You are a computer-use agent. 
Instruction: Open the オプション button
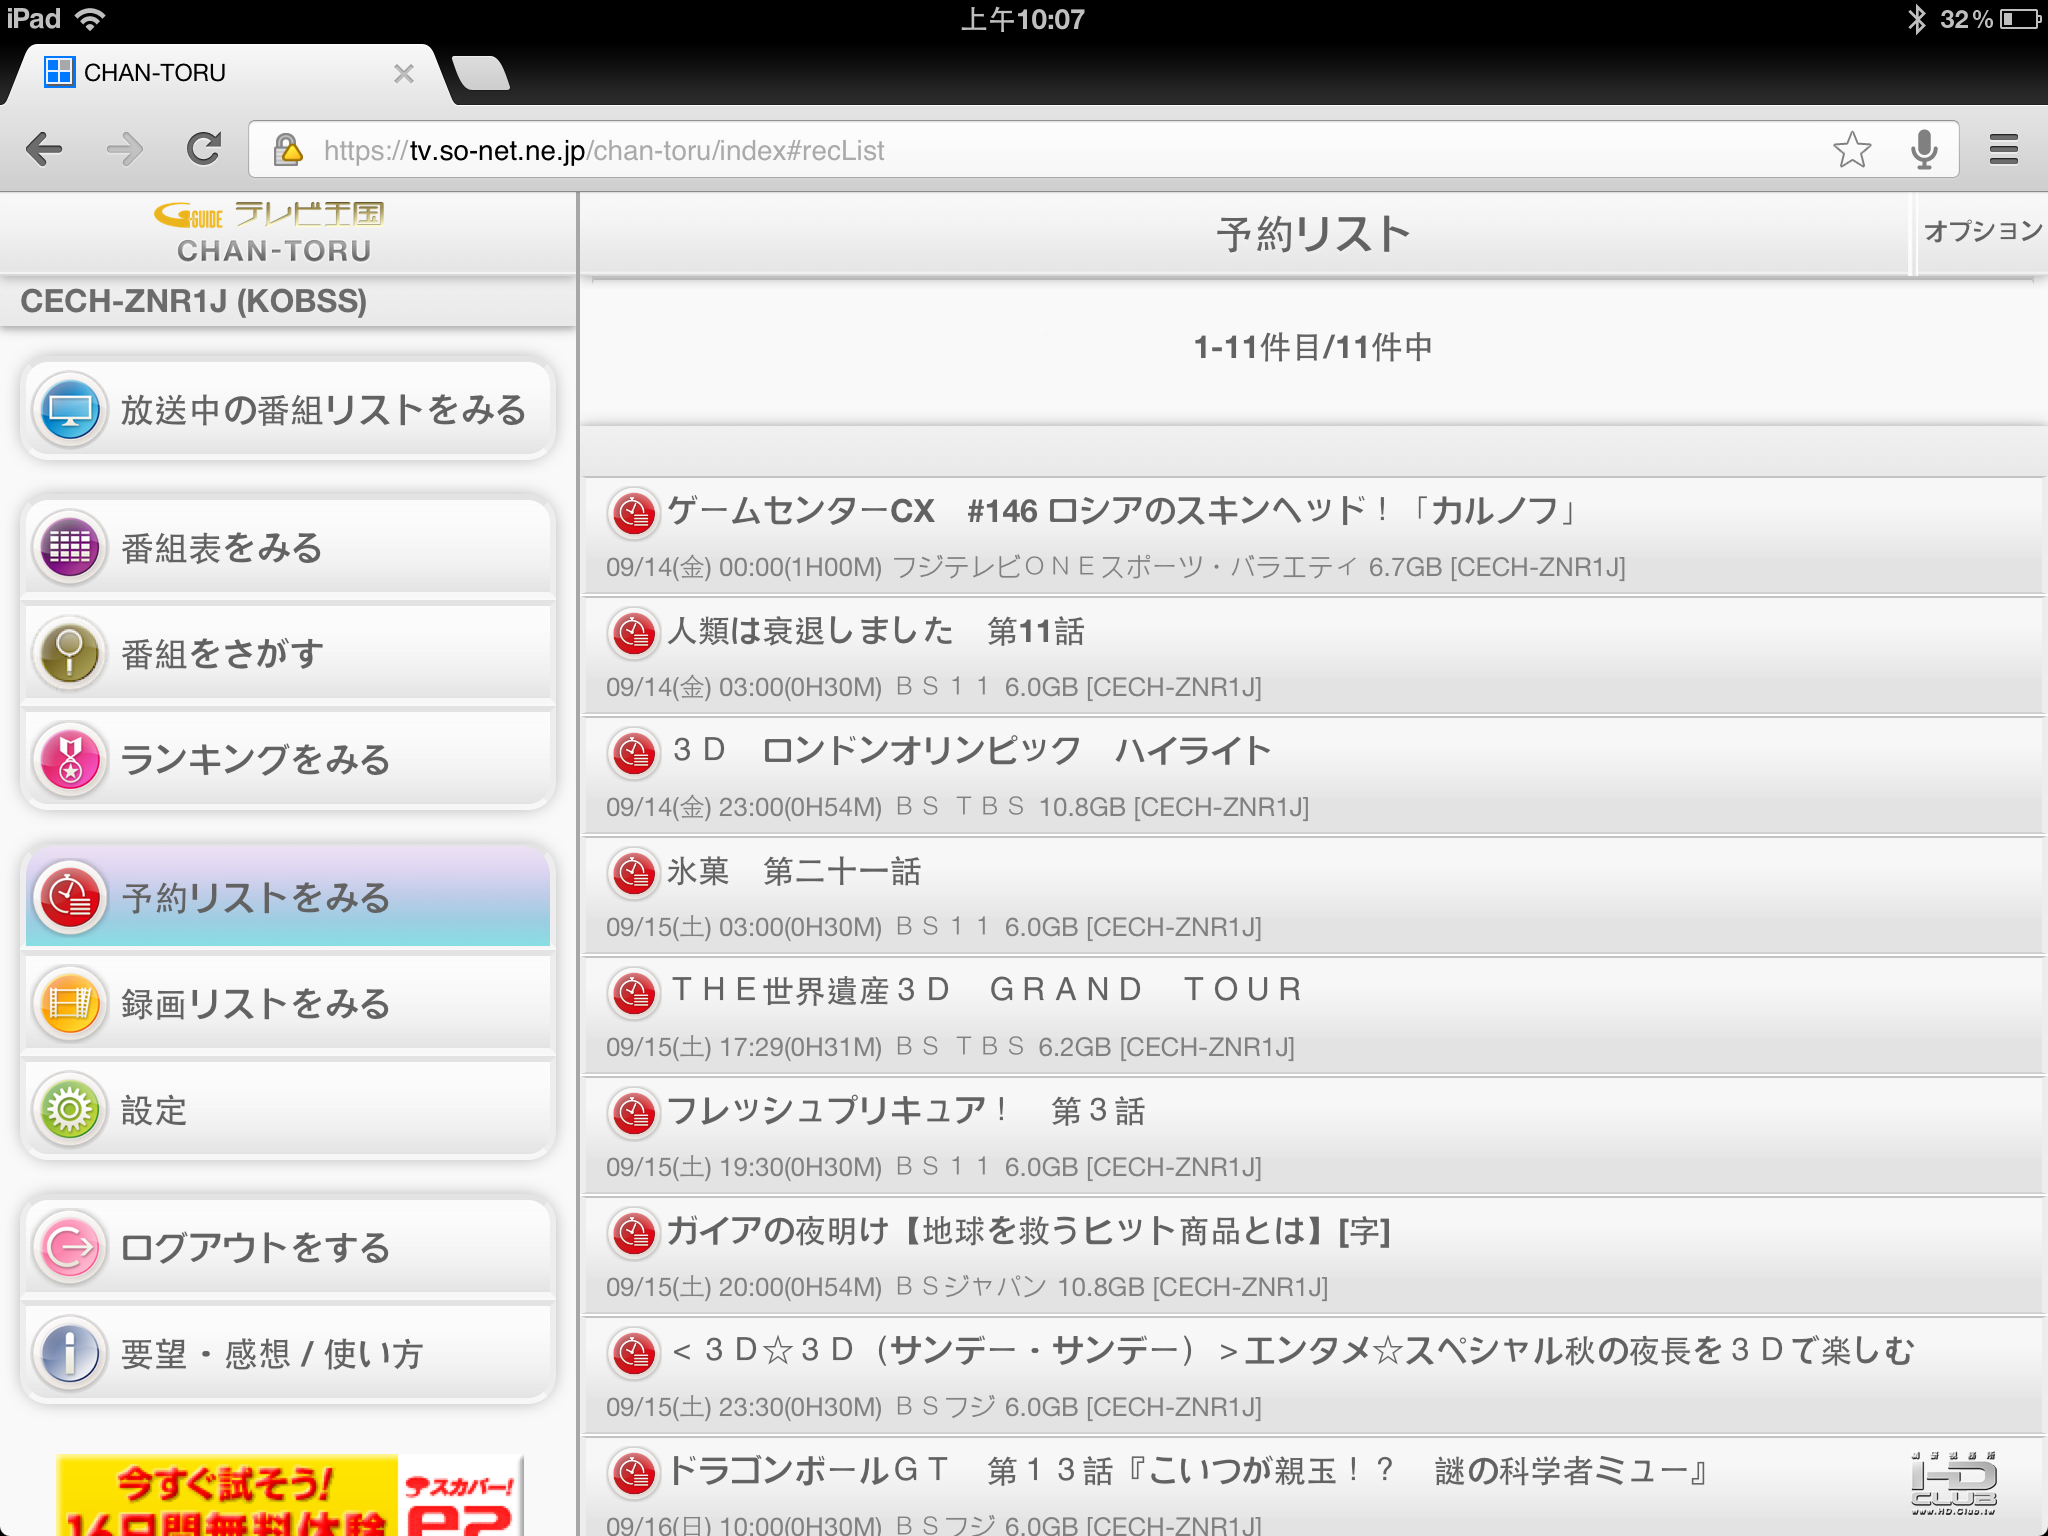coord(1981,232)
